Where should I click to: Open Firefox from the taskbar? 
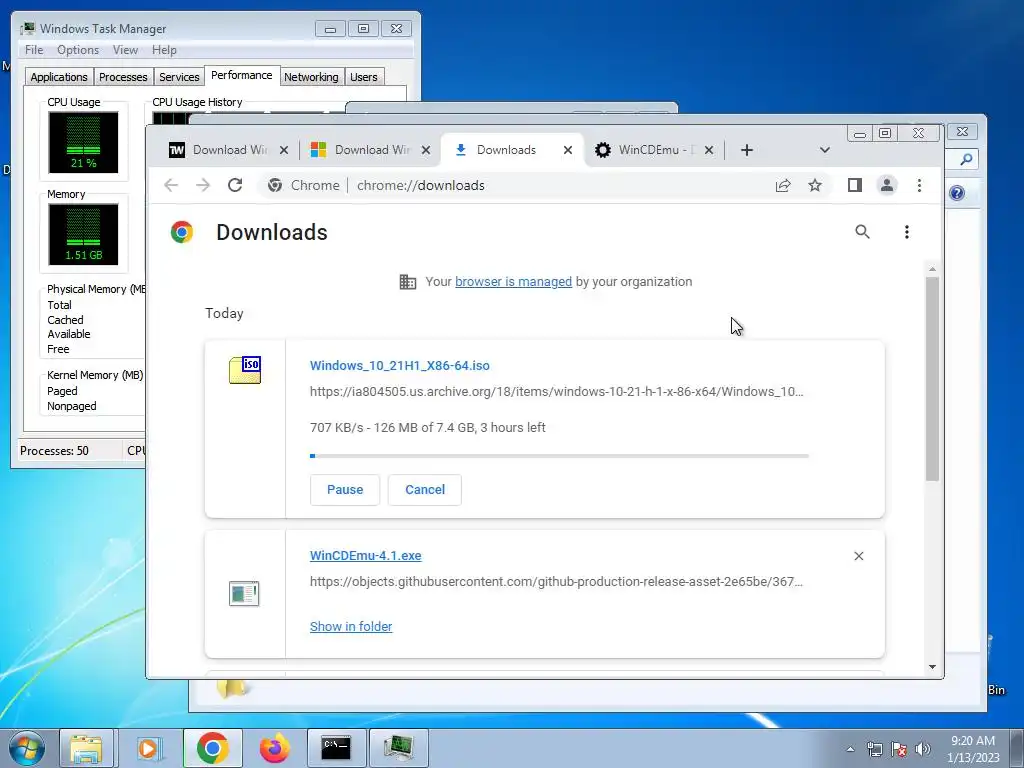click(274, 748)
